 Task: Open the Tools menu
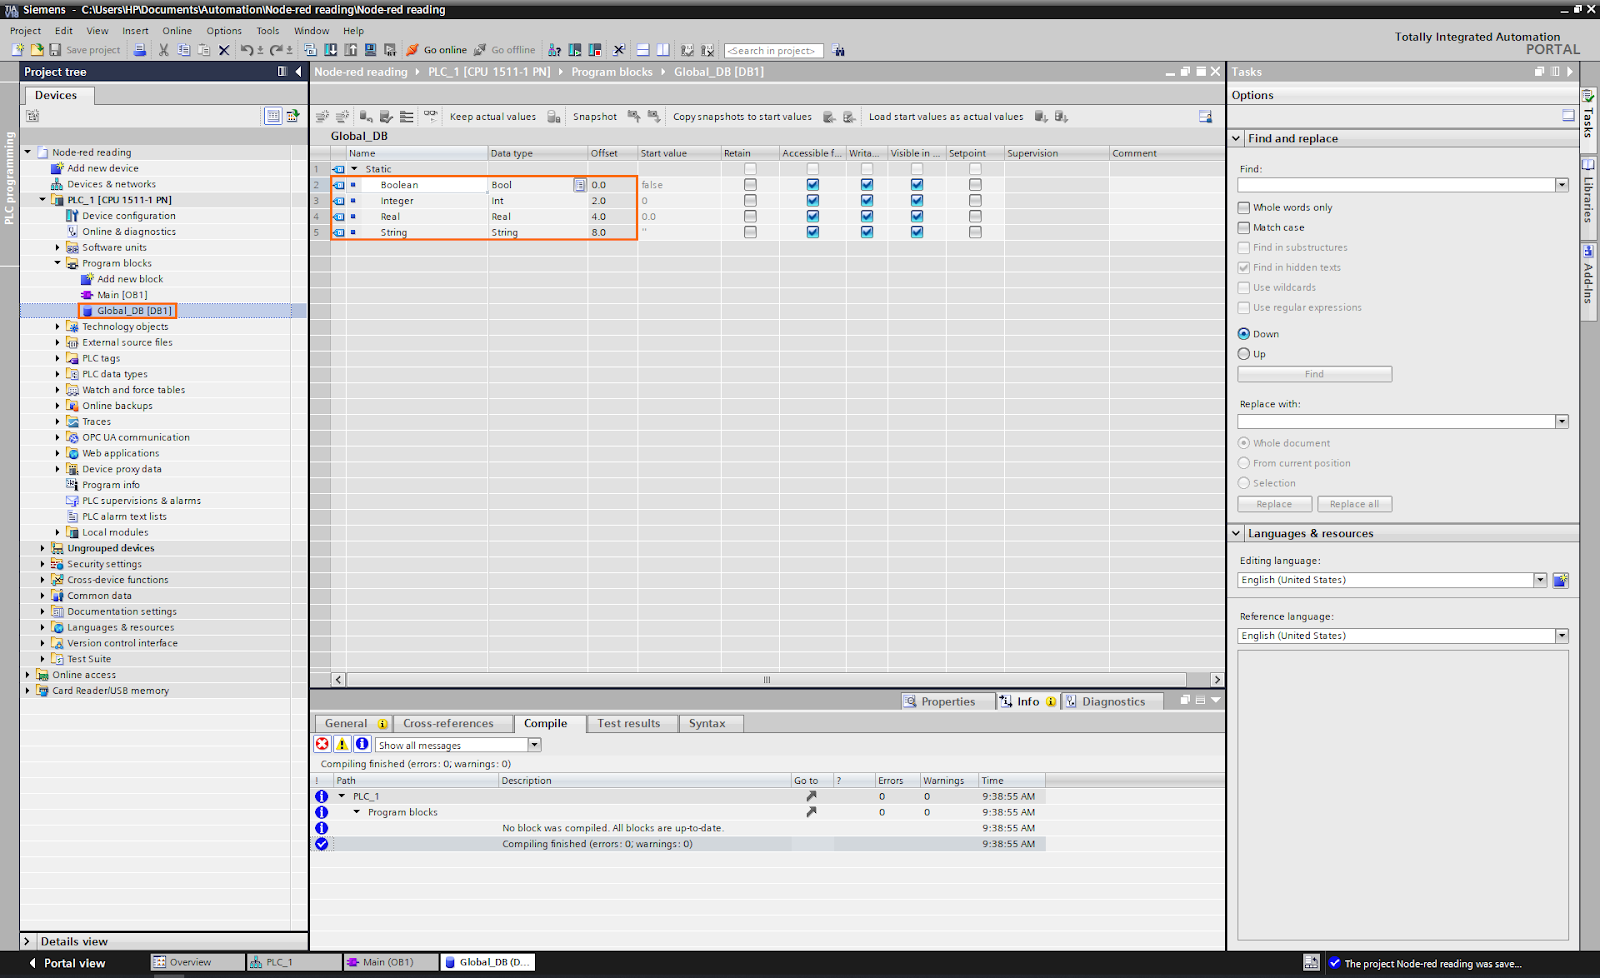(x=268, y=31)
